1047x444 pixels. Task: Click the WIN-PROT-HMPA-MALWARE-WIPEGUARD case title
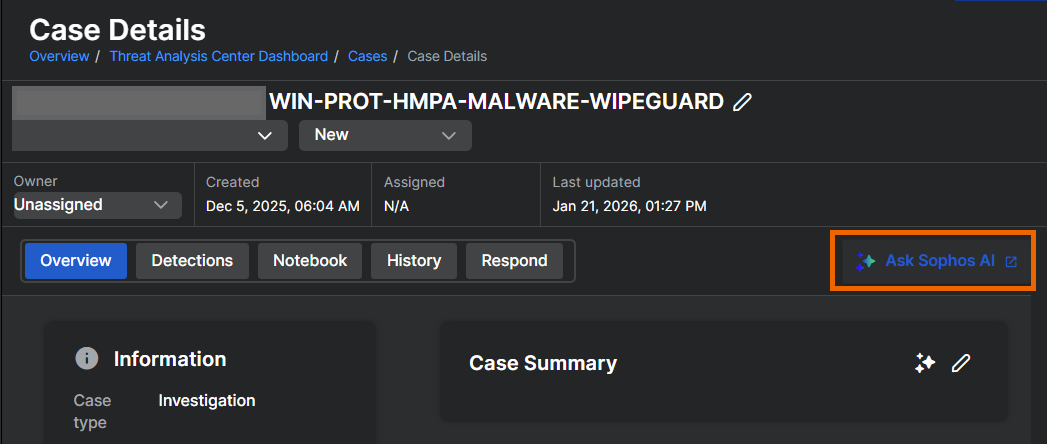496,102
